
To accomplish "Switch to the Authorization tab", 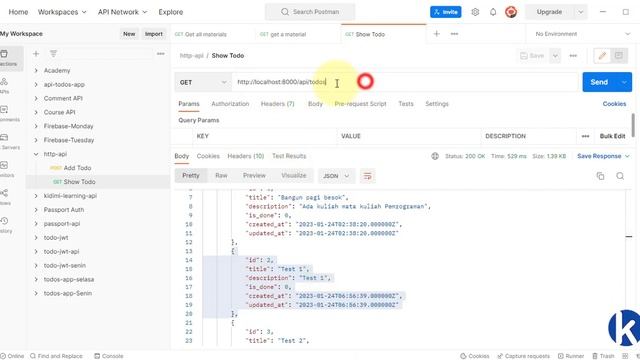I will click(230, 104).
